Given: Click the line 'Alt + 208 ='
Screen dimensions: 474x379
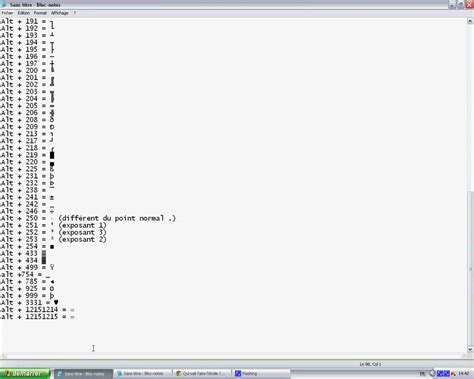Looking at the screenshot, I should coord(27,120).
